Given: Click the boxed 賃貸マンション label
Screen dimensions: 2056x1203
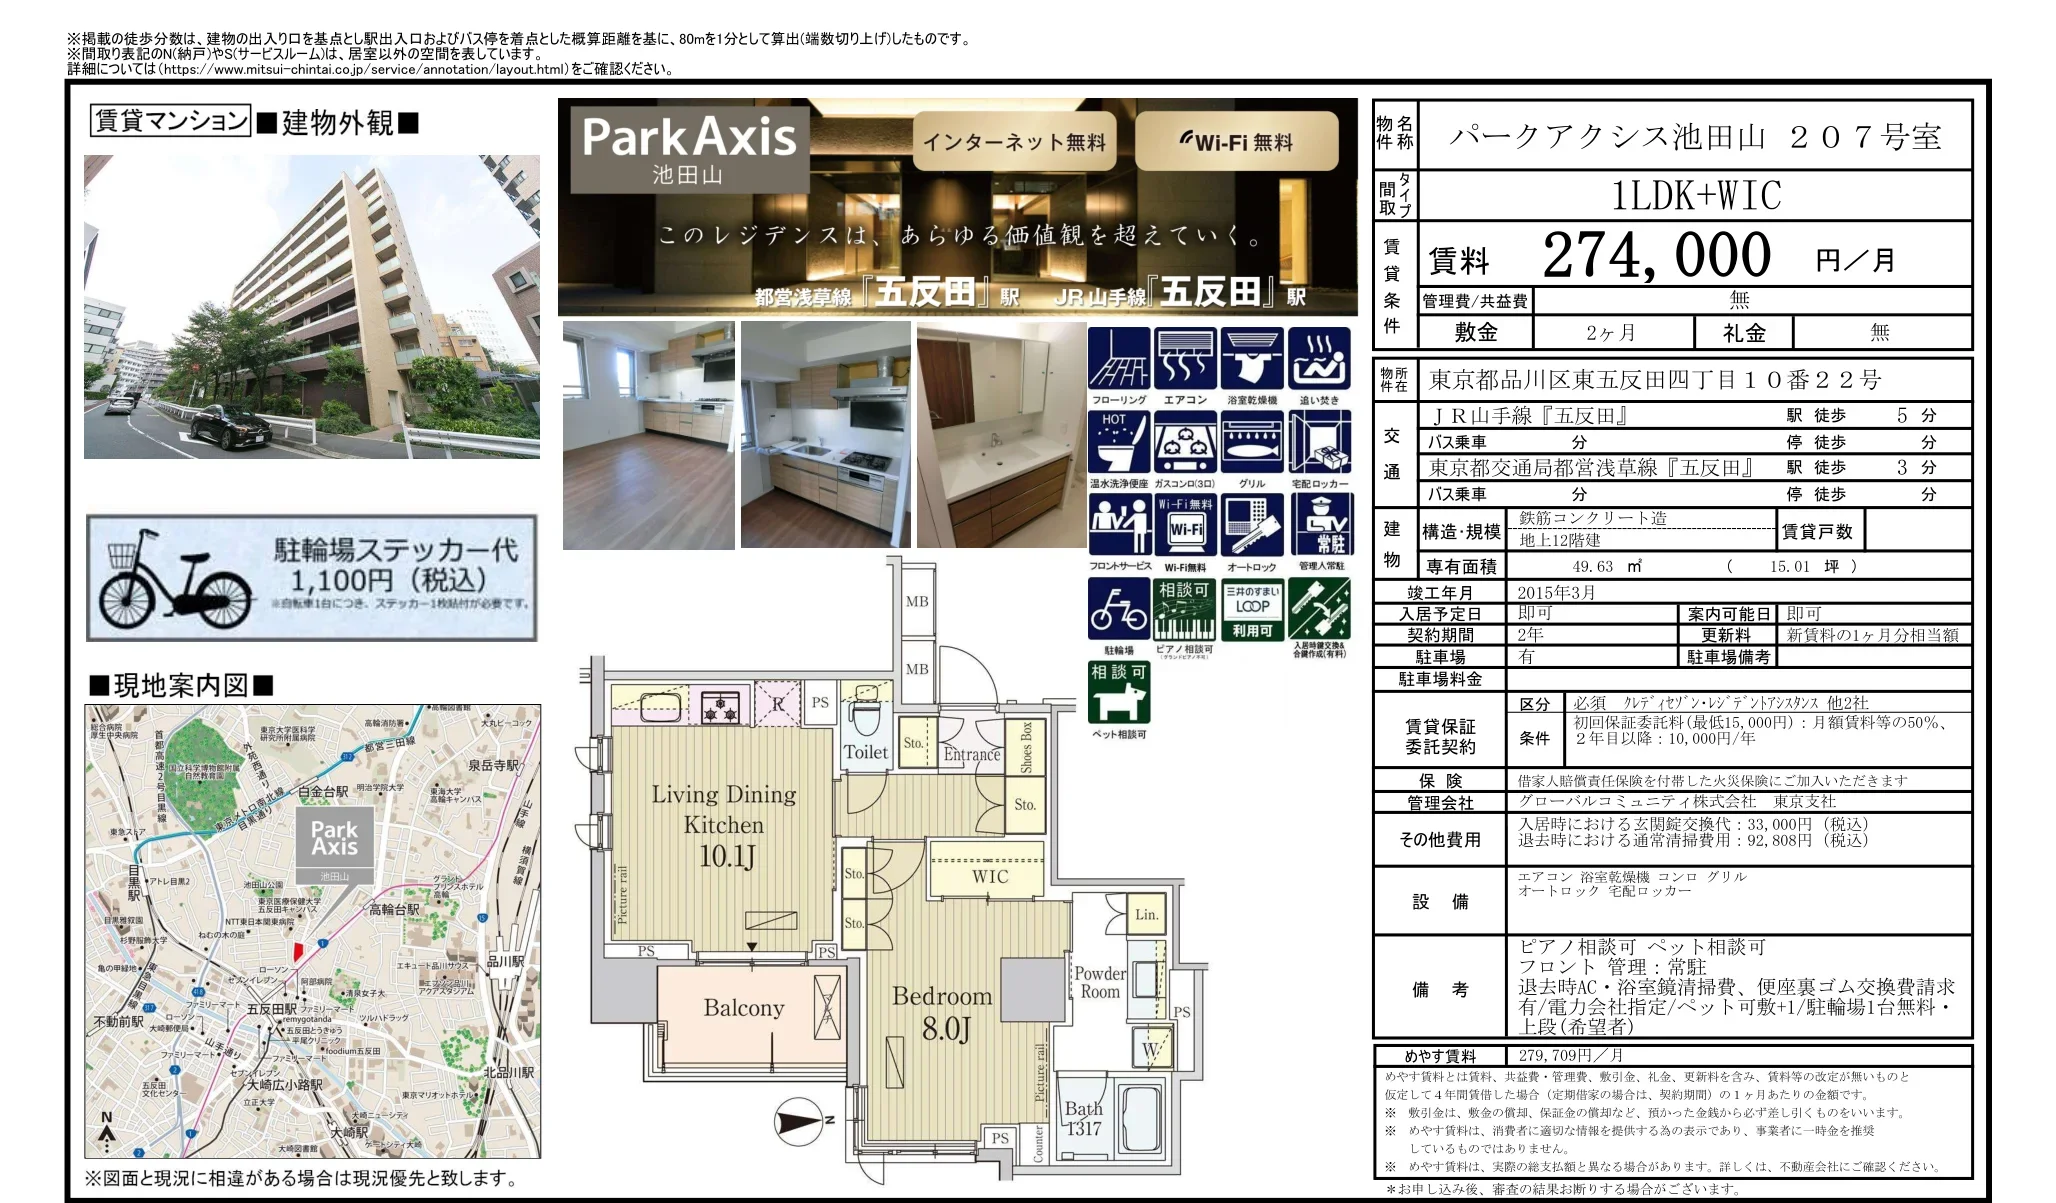Looking at the screenshot, I should point(170,121).
